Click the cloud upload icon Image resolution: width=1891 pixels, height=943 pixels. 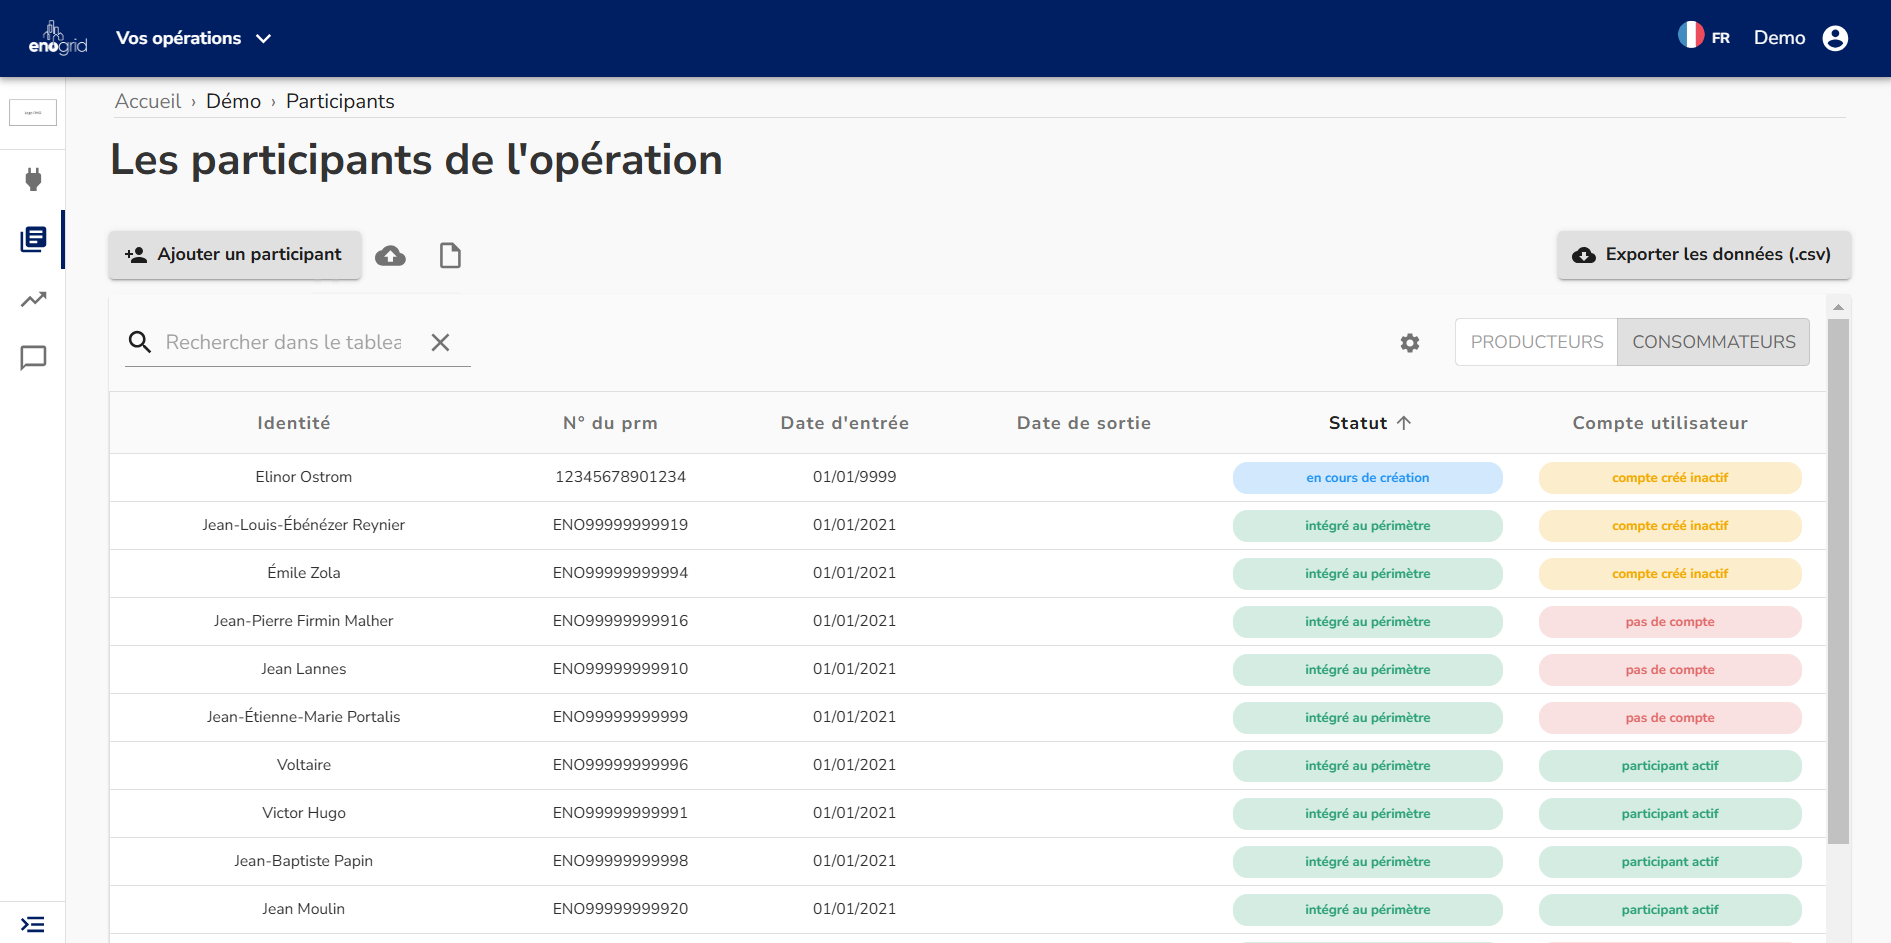pyautogui.click(x=390, y=256)
